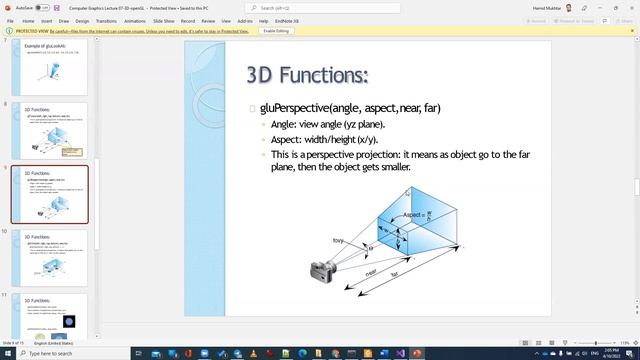Go to the Transitions tab
Screen dimensions: 640x360
click(x=106, y=21)
